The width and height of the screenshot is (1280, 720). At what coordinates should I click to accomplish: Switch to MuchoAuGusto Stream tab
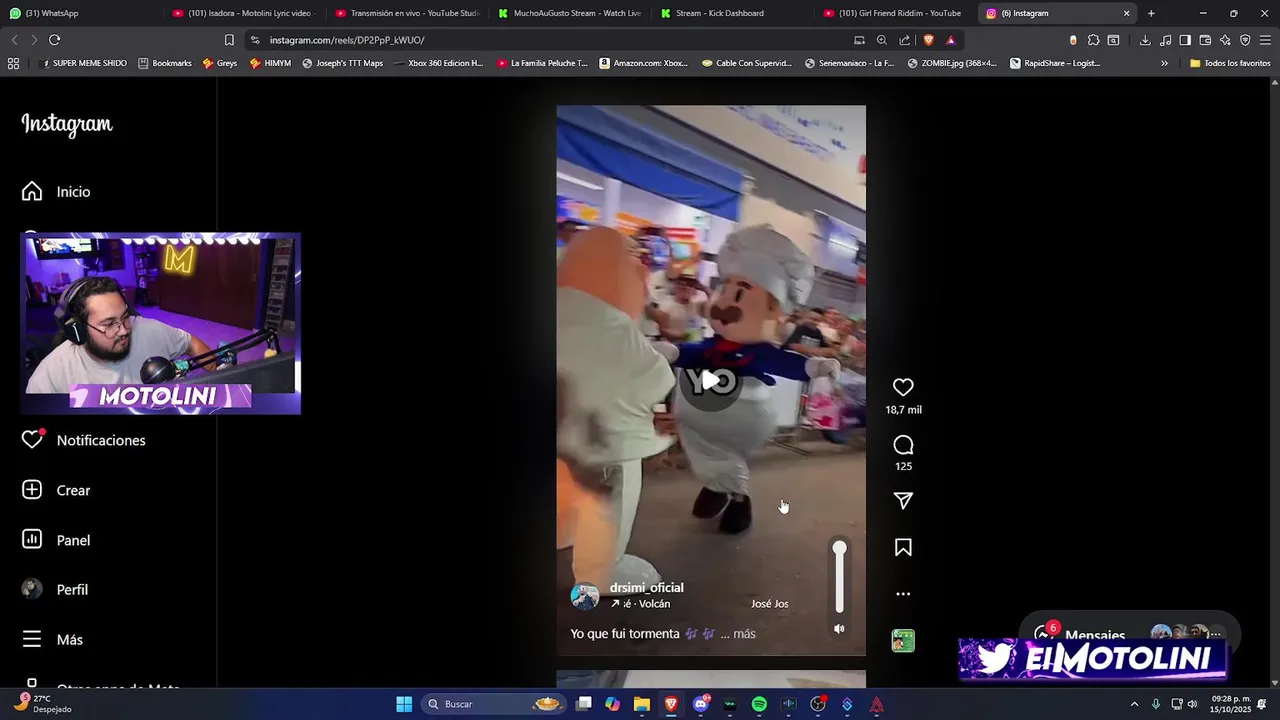click(569, 13)
